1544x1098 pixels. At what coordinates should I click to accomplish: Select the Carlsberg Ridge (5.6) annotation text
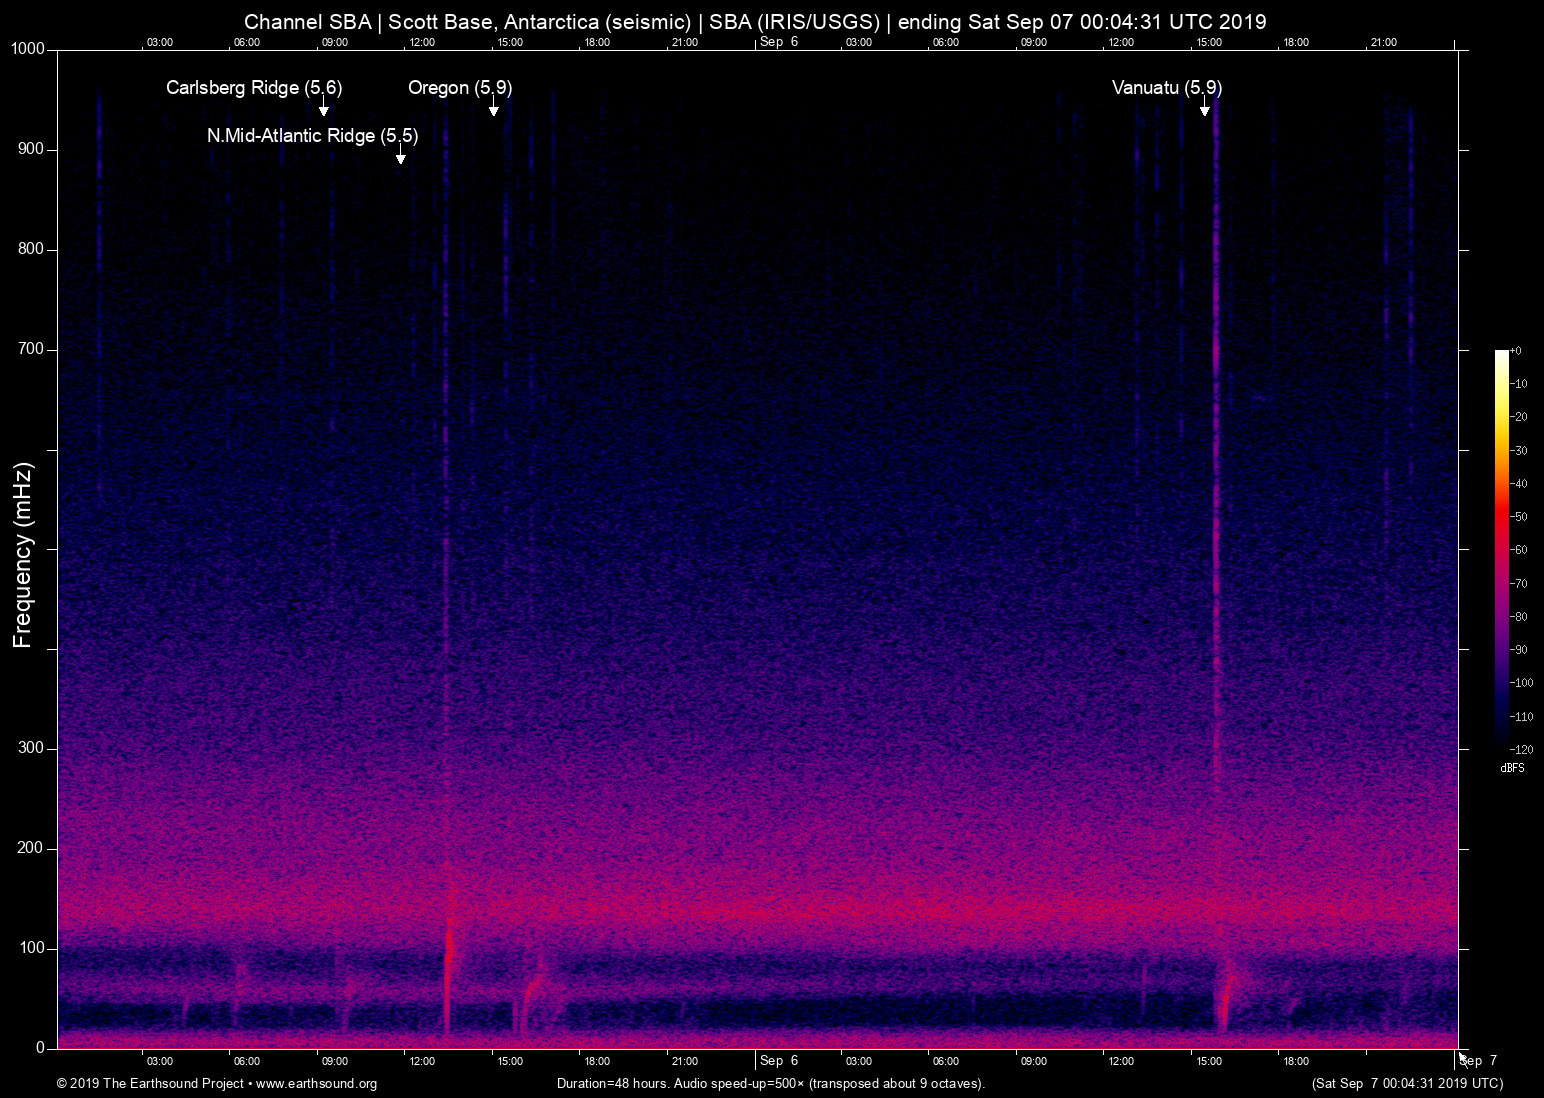[x=254, y=88]
